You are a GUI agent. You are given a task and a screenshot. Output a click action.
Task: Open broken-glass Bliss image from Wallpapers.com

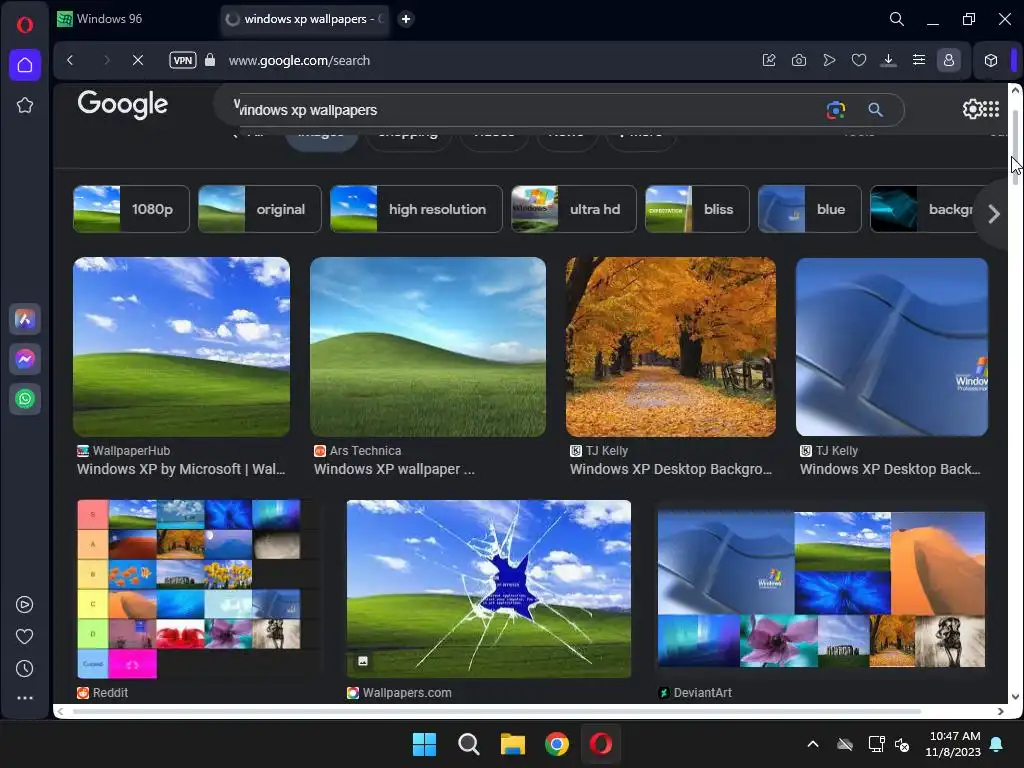488,589
